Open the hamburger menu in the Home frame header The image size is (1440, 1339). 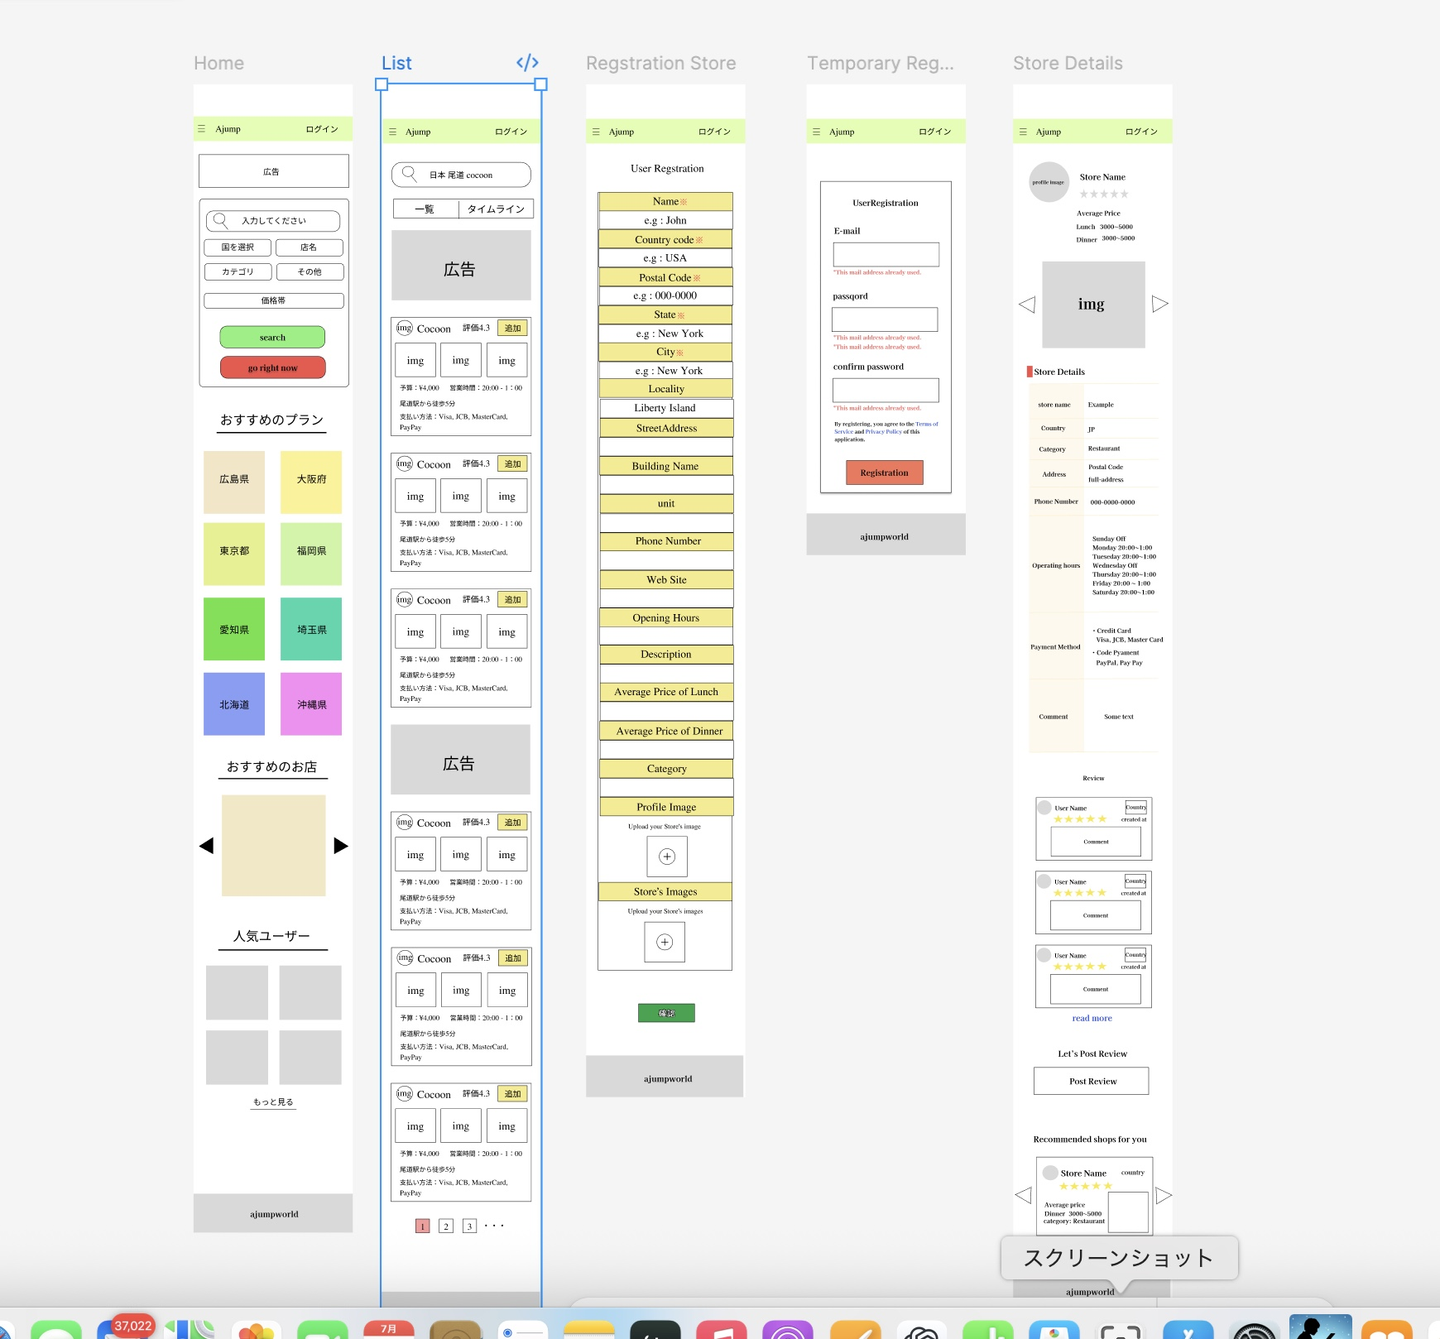click(201, 129)
